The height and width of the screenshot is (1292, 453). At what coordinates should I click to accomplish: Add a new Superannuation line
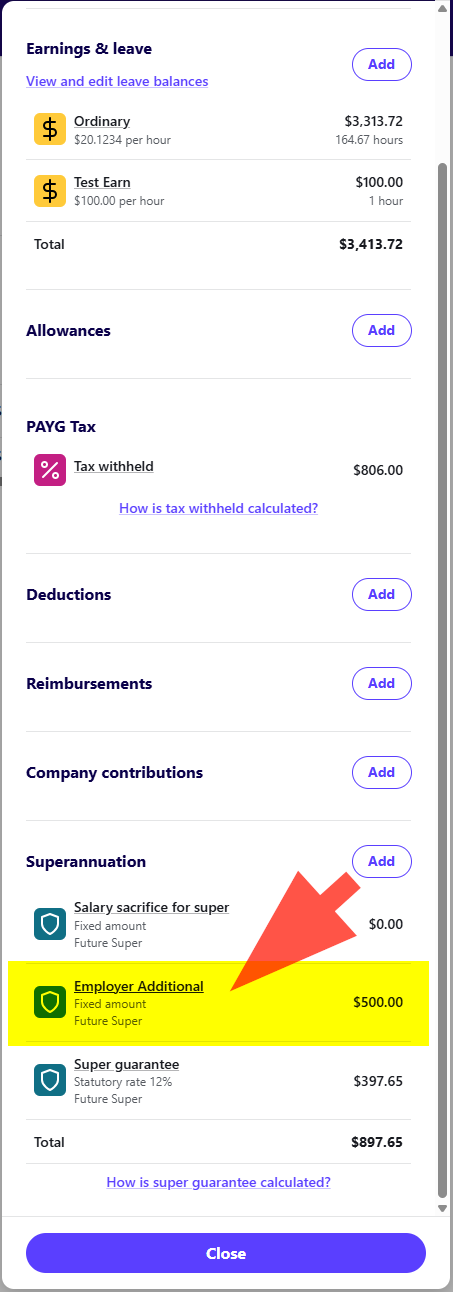click(381, 861)
